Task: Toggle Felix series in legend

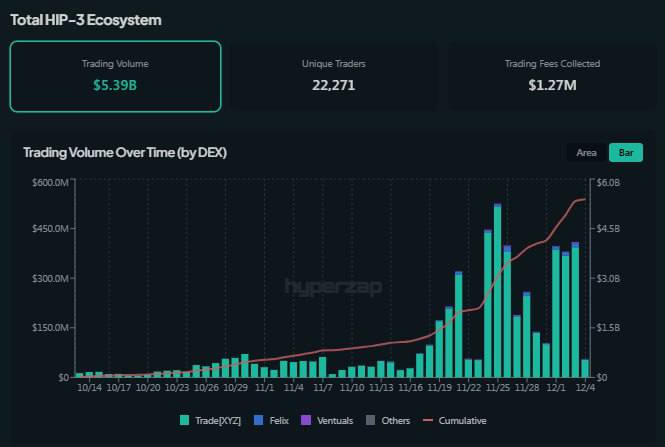Action: pyautogui.click(x=278, y=421)
